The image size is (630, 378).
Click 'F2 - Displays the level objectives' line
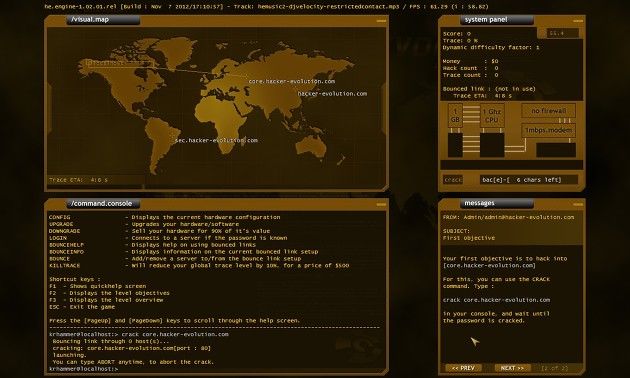point(109,293)
